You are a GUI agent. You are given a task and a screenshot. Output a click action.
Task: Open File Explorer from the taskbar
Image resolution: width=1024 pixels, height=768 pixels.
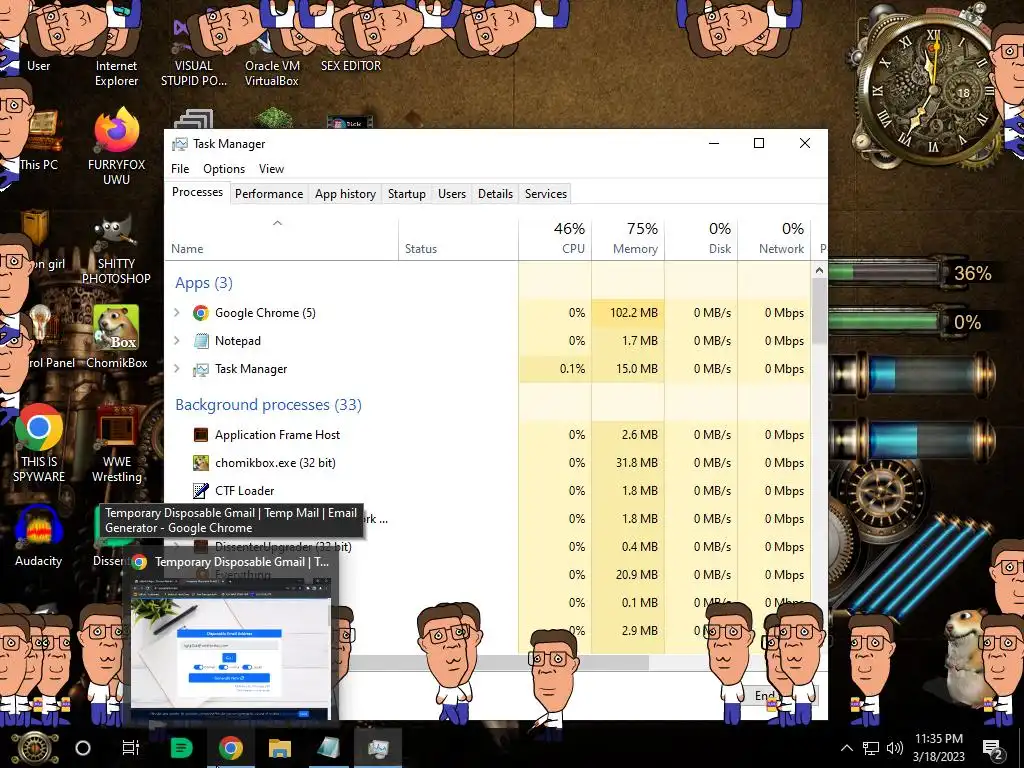pos(280,748)
